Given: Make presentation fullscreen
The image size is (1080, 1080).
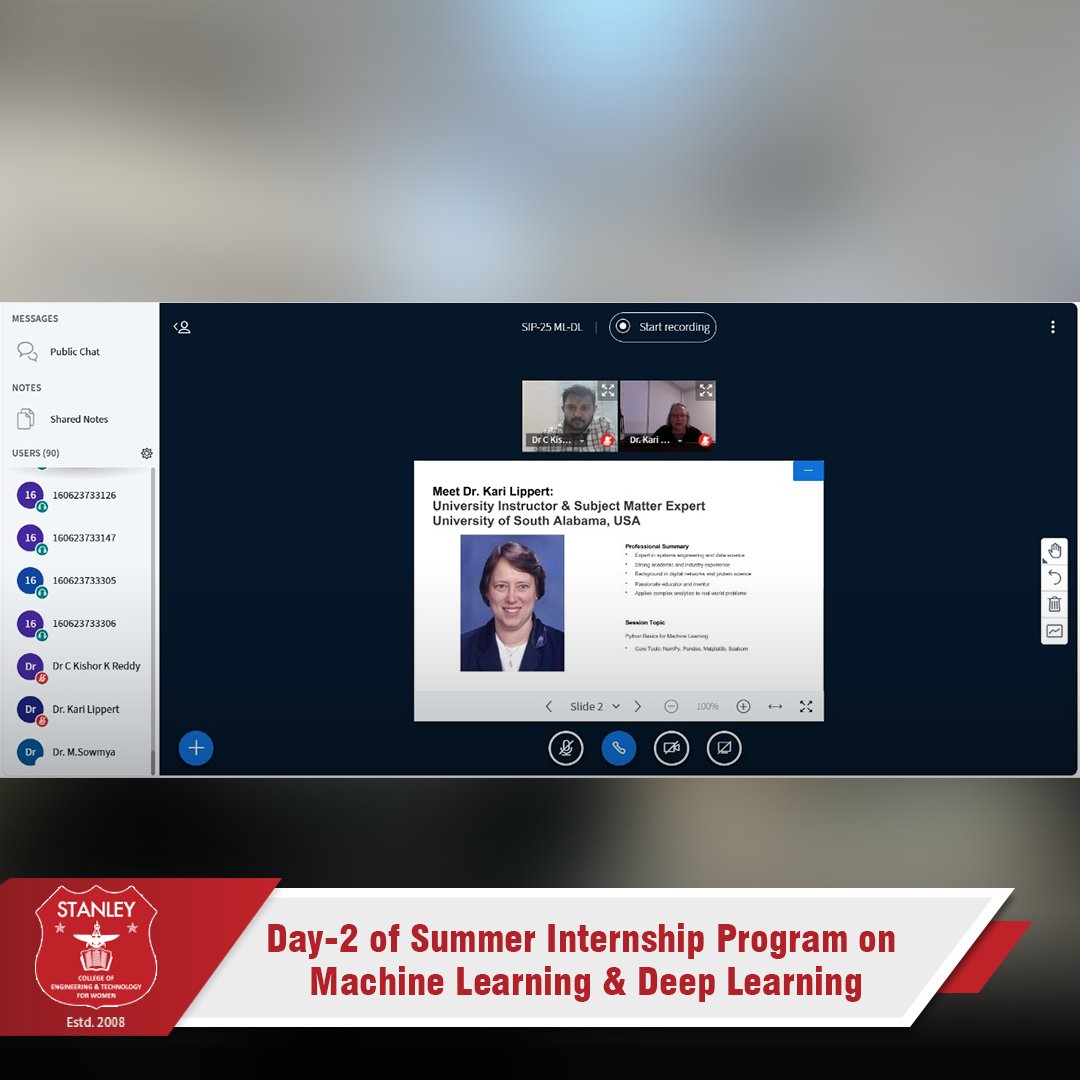Looking at the screenshot, I should (x=806, y=707).
